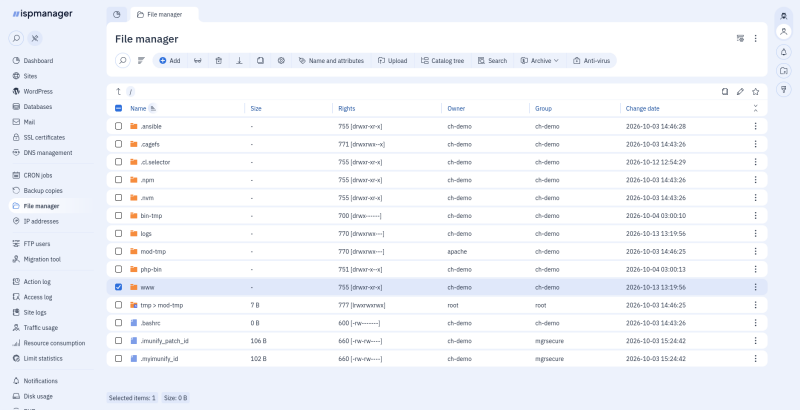Open row menu for .bashrc file

click(x=756, y=323)
